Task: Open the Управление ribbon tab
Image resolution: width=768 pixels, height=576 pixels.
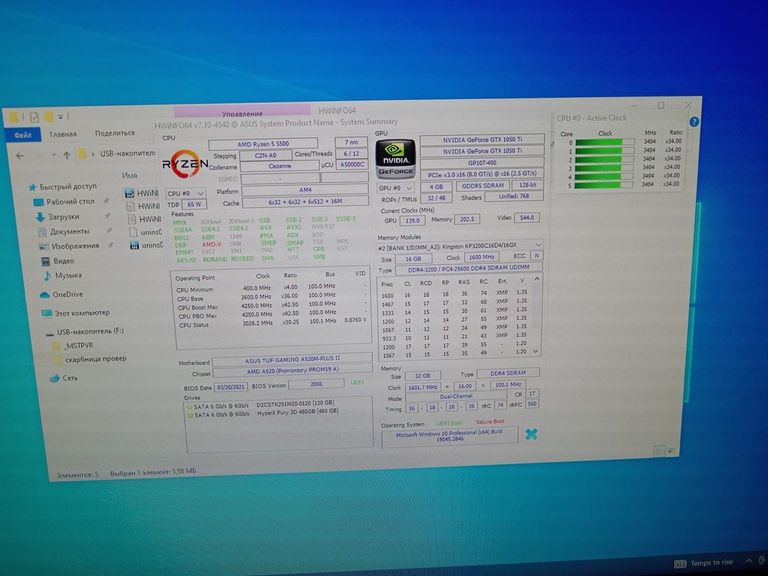Action: (242, 113)
